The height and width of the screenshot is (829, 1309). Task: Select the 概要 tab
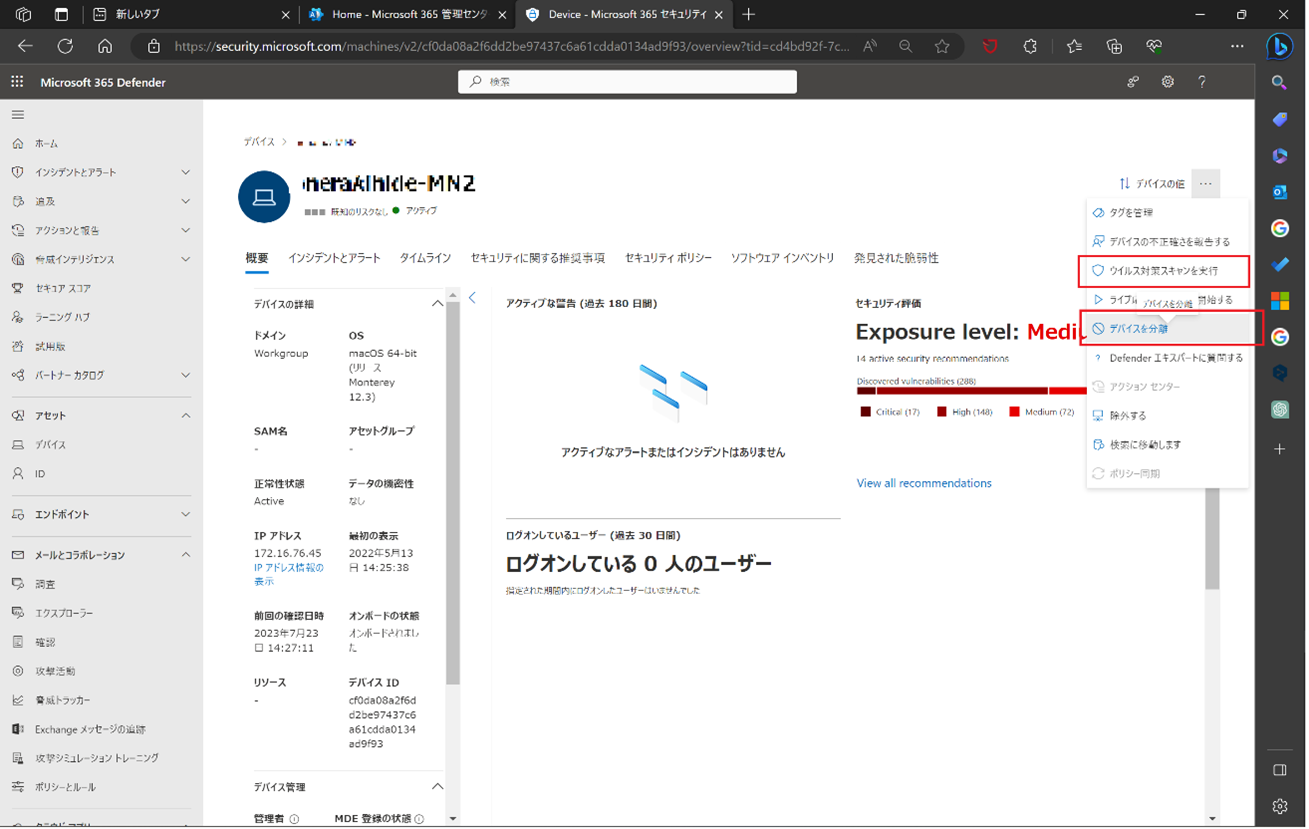click(257, 258)
